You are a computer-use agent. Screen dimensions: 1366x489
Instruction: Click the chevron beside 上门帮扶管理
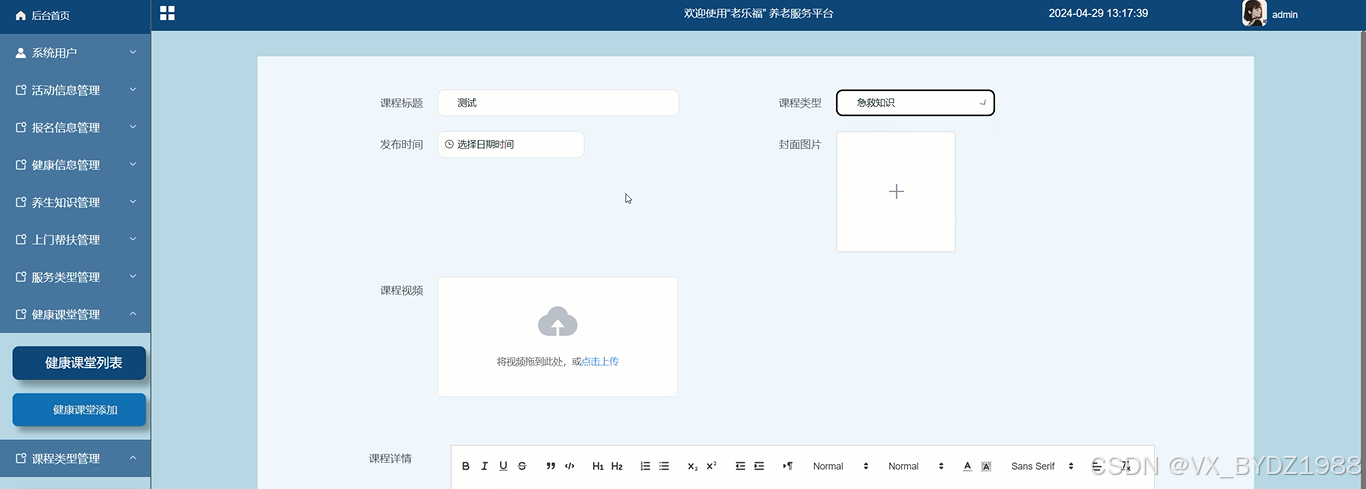coord(133,239)
